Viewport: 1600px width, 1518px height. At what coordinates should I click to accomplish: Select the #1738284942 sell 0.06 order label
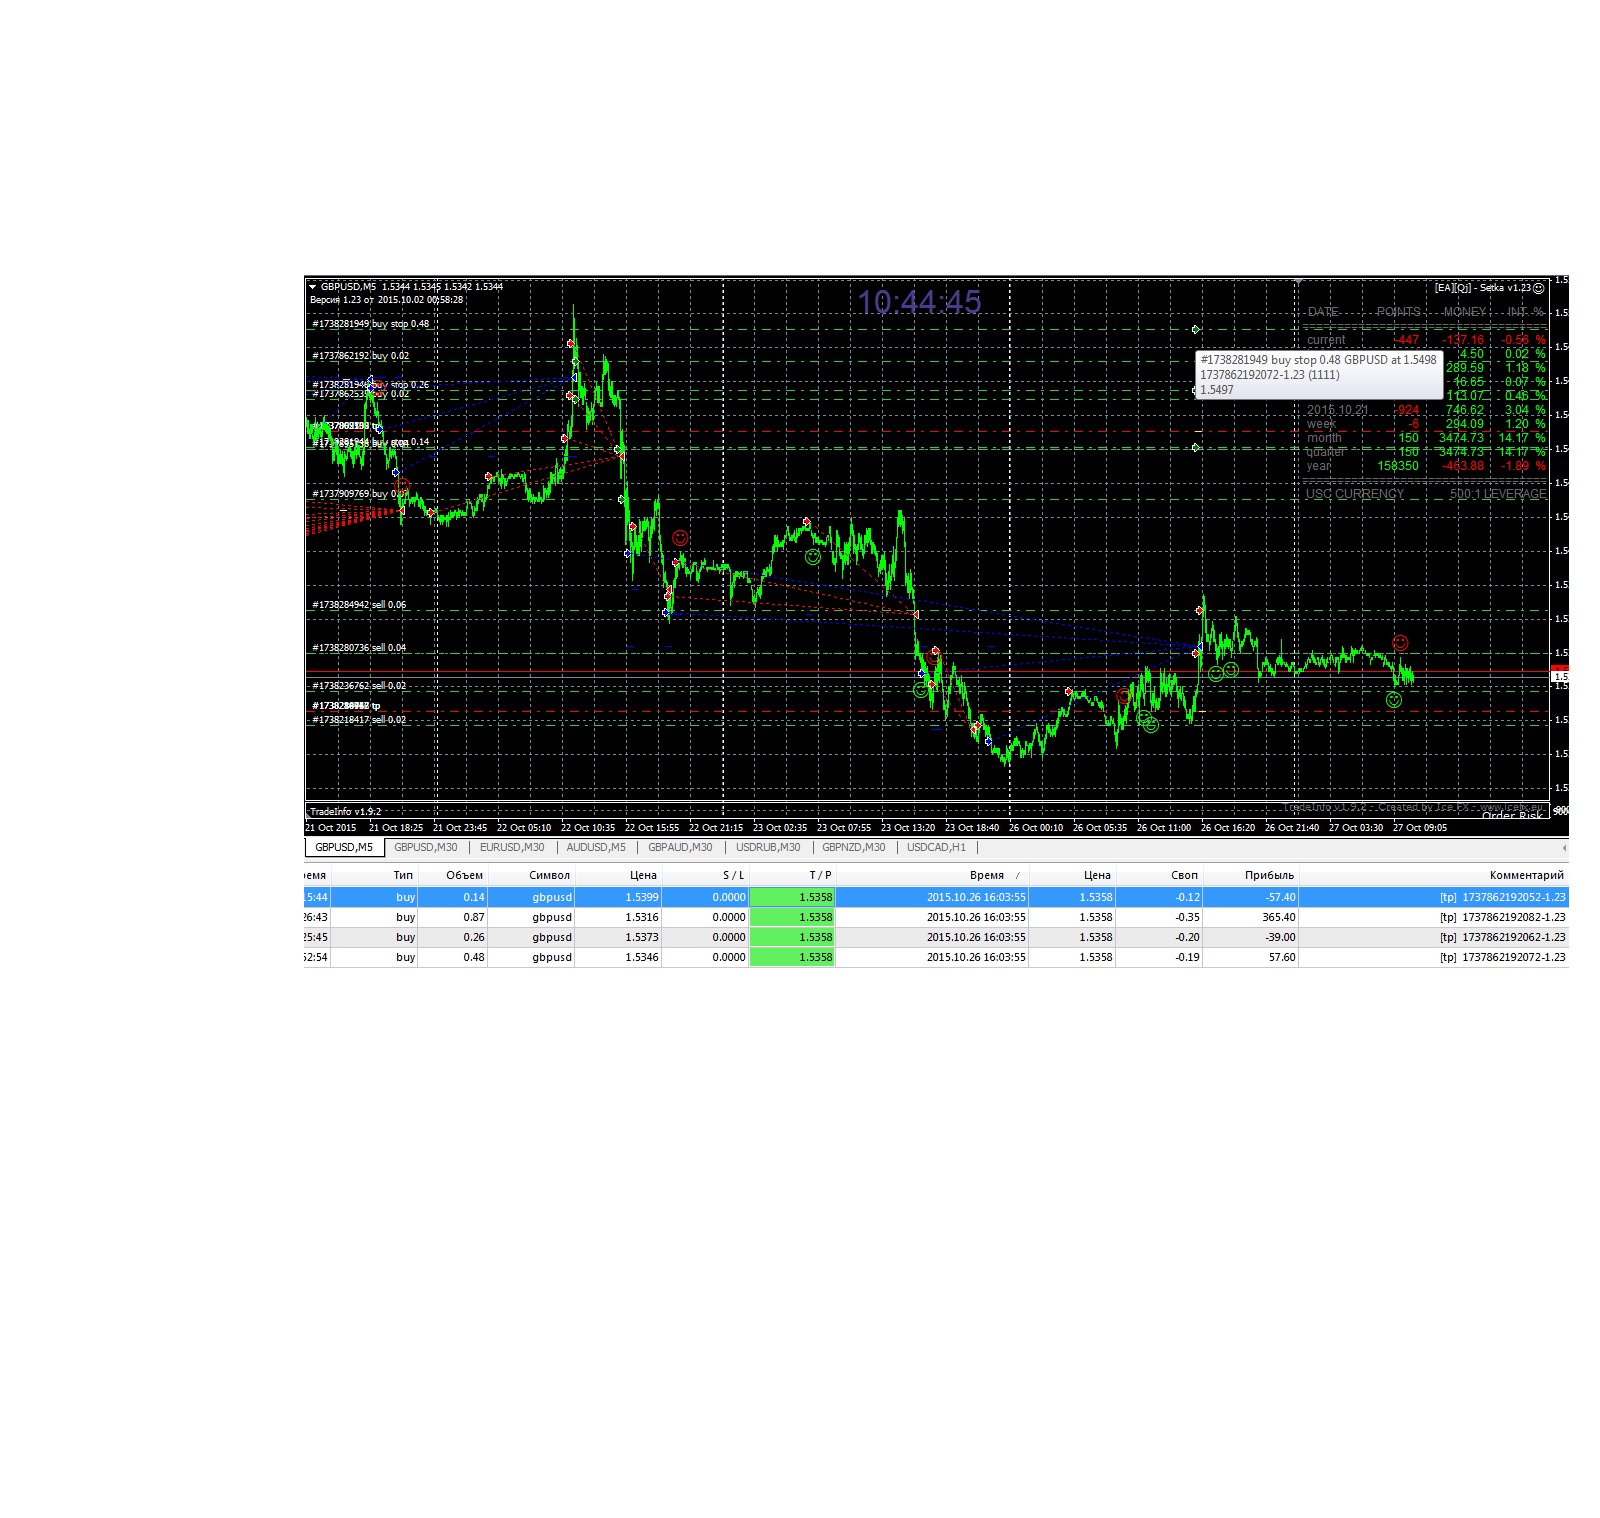tap(359, 605)
